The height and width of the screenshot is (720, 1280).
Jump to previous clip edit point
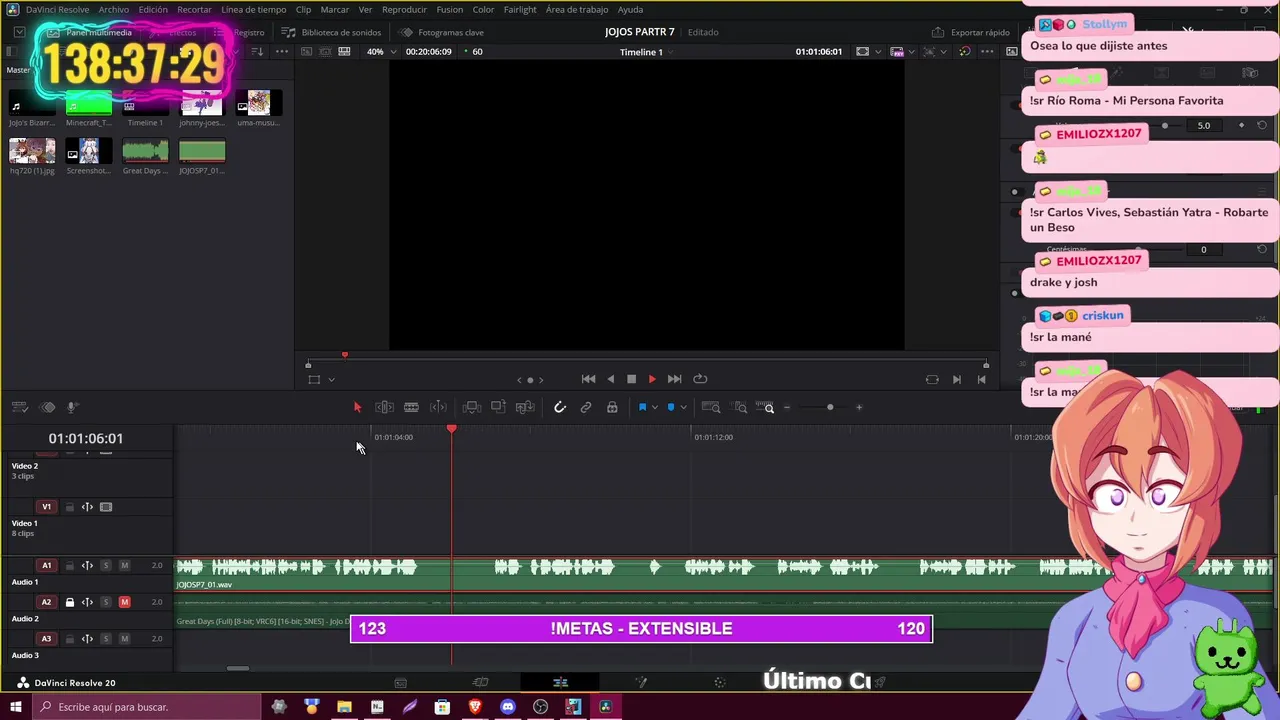981,379
